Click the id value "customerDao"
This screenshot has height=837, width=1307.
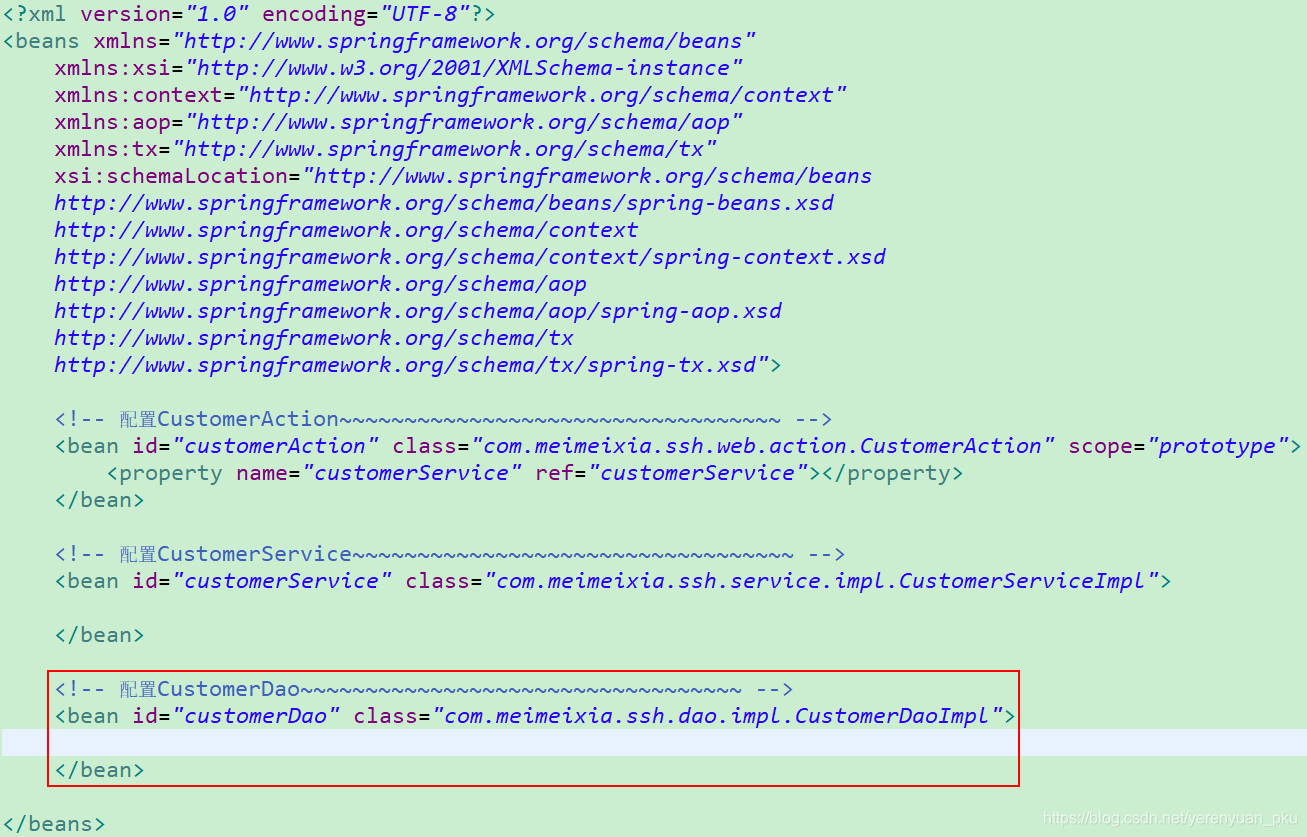pyautogui.click(x=256, y=716)
